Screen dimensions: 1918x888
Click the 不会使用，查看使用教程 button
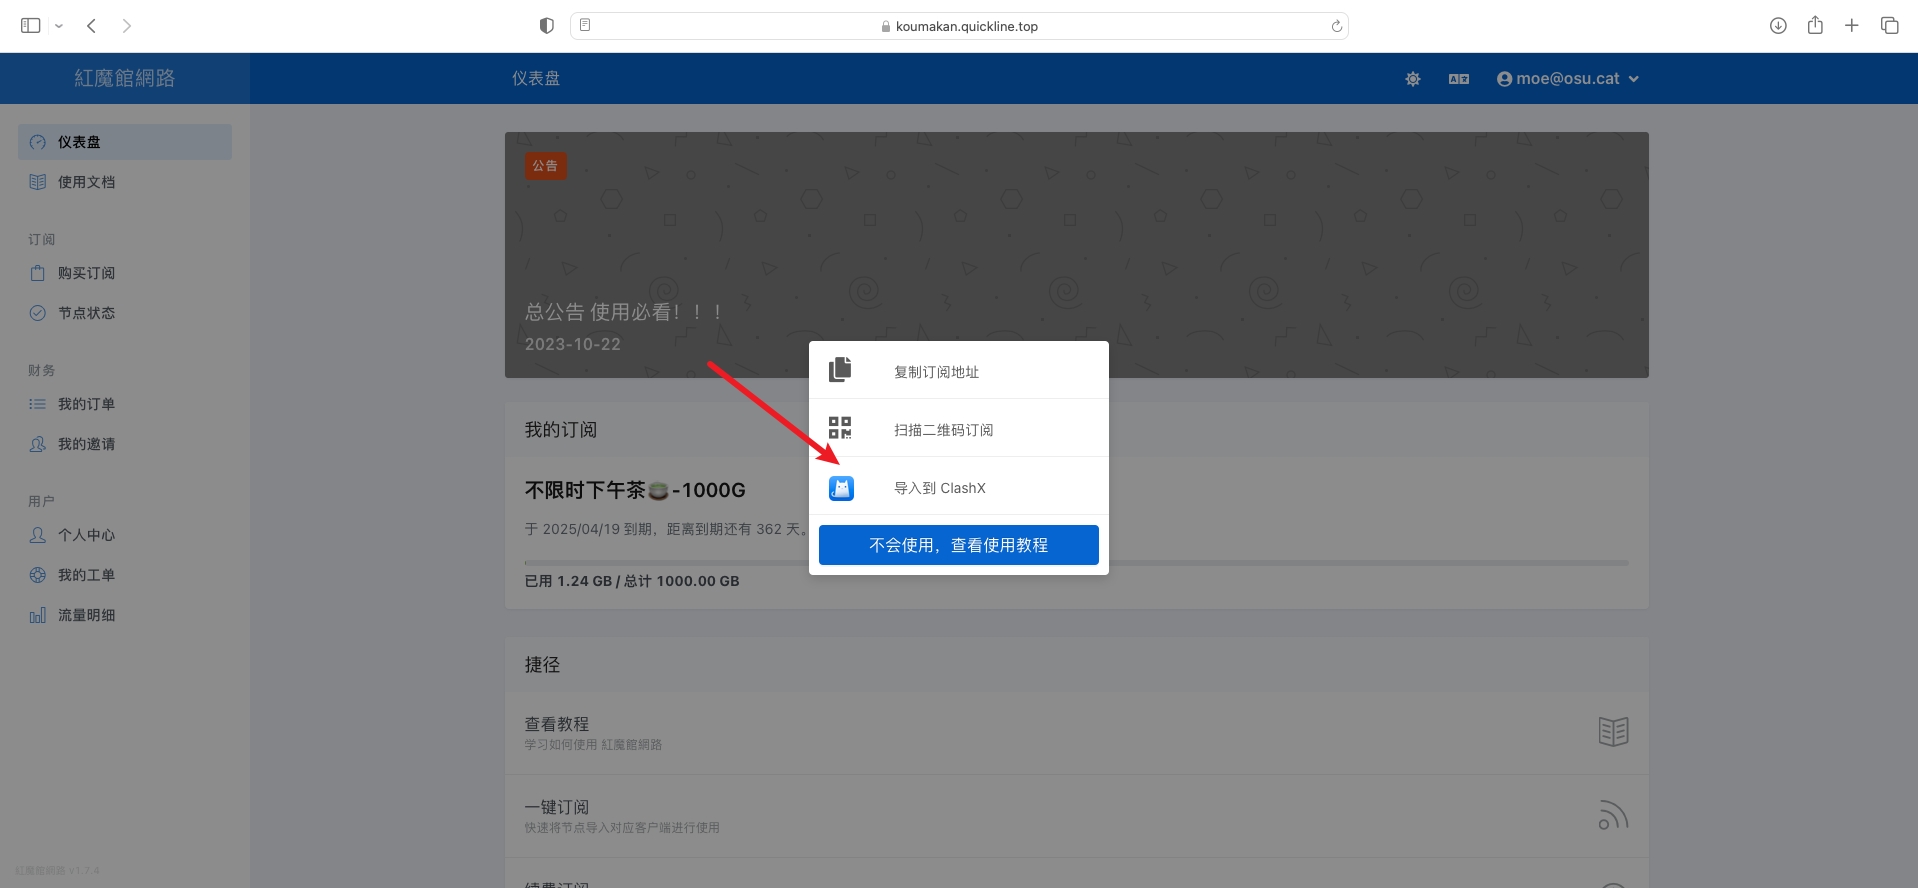click(958, 545)
